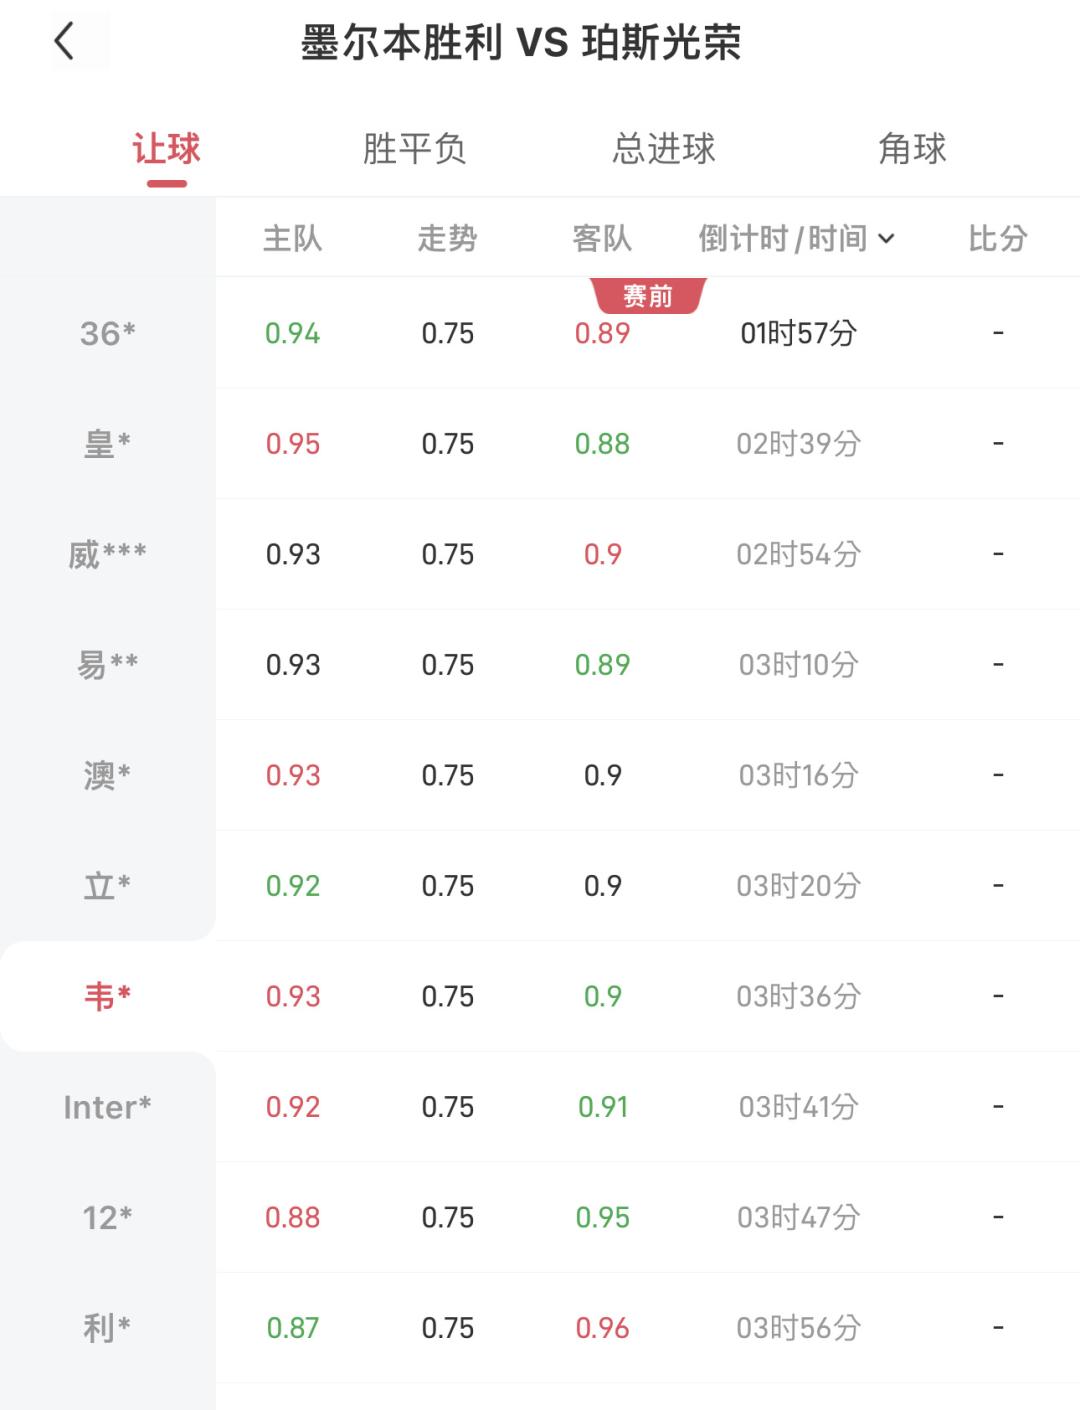Screen dimensions: 1080x1410
Task: Select highlighted bookmaker 韦*
Action: coord(107,996)
